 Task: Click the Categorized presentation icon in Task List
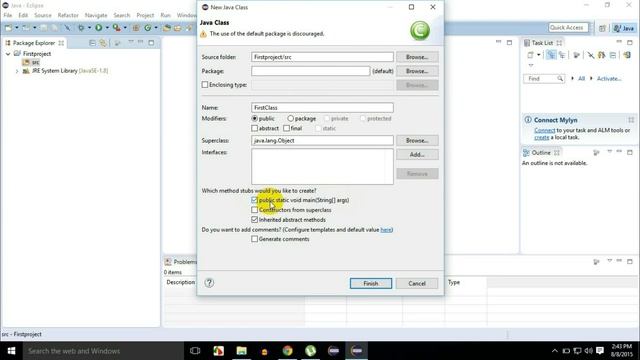click(551, 55)
